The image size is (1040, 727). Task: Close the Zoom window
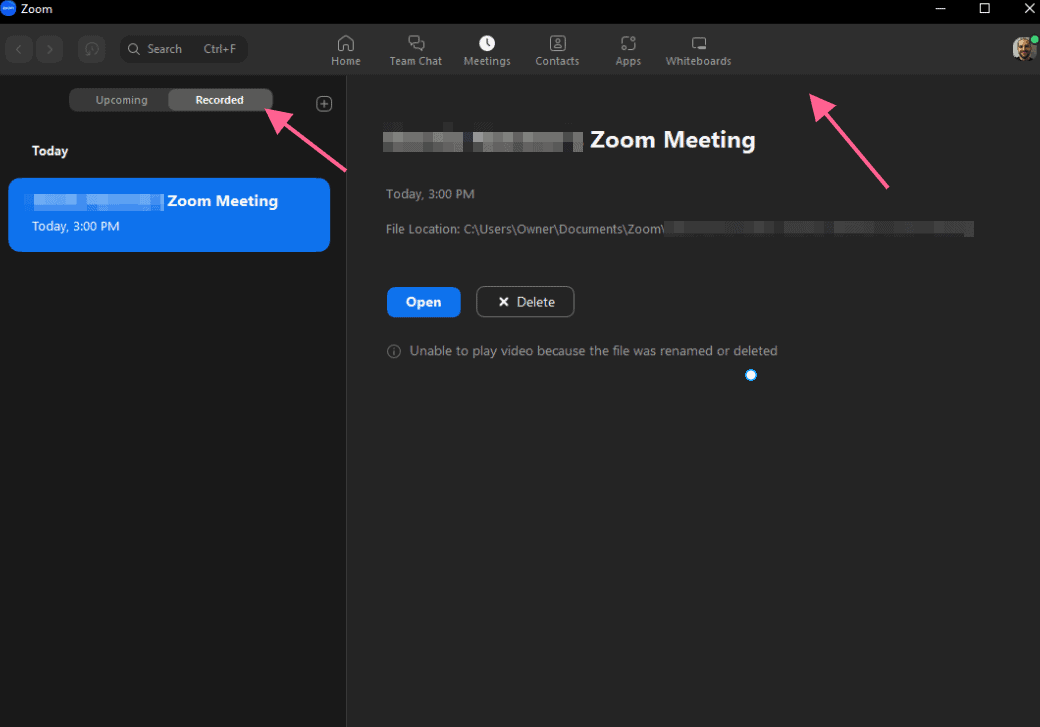pos(1029,9)
